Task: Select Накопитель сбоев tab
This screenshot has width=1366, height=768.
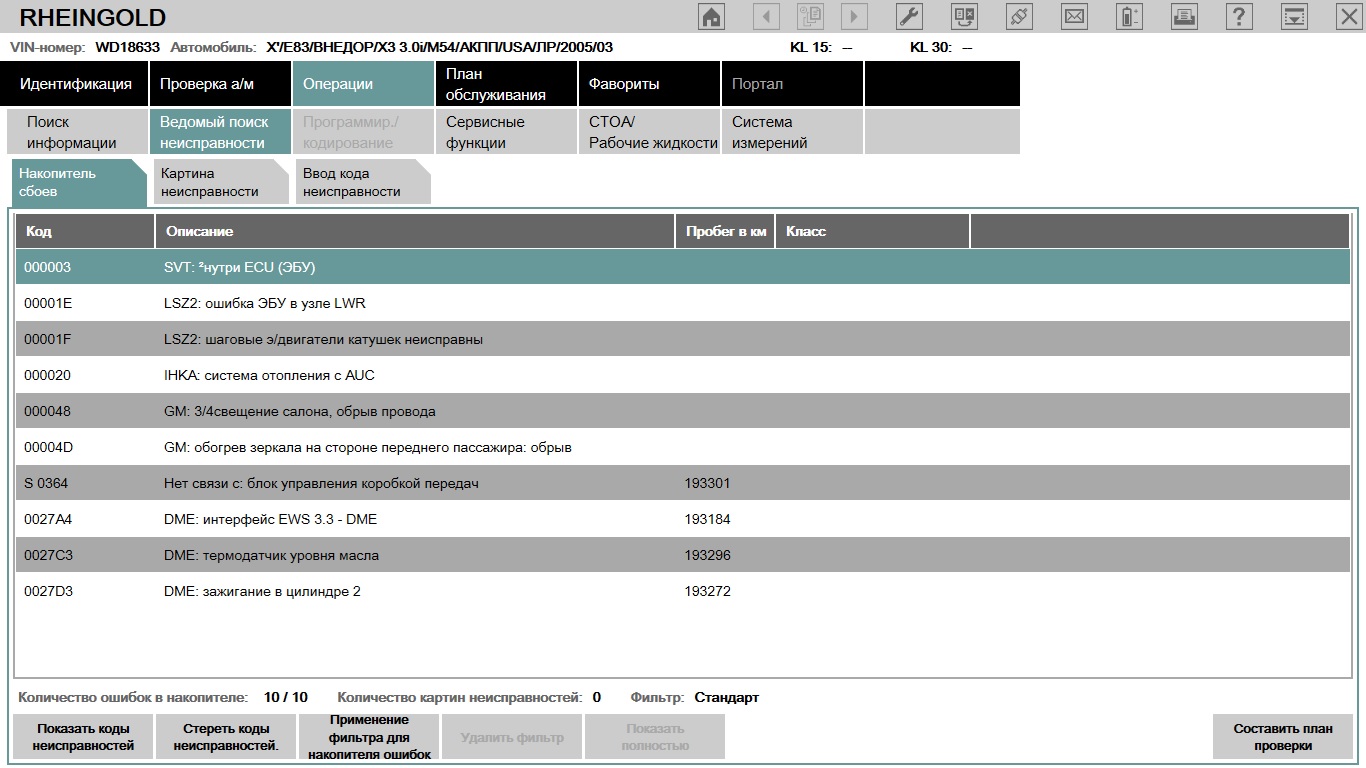Action: pyautogui.click(x=79, y=183)
